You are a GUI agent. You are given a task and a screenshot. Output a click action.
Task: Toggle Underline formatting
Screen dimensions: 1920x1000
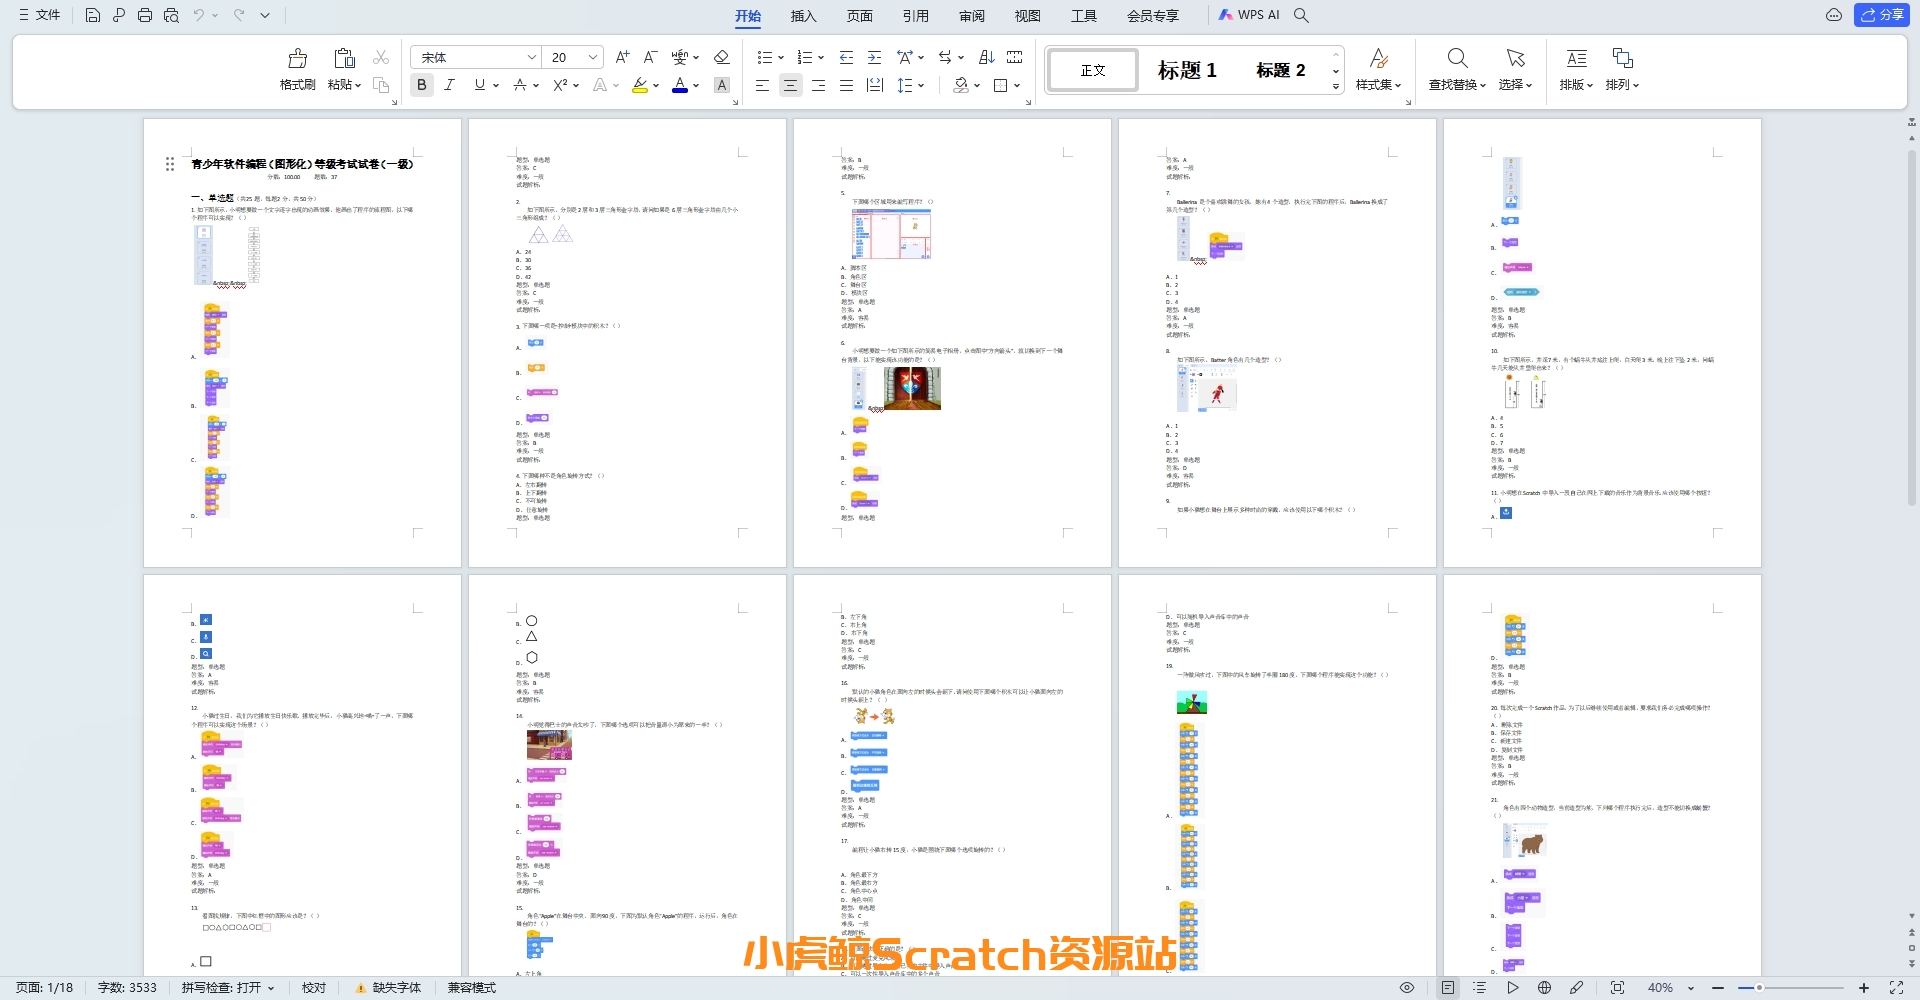(x=479, y=85)
